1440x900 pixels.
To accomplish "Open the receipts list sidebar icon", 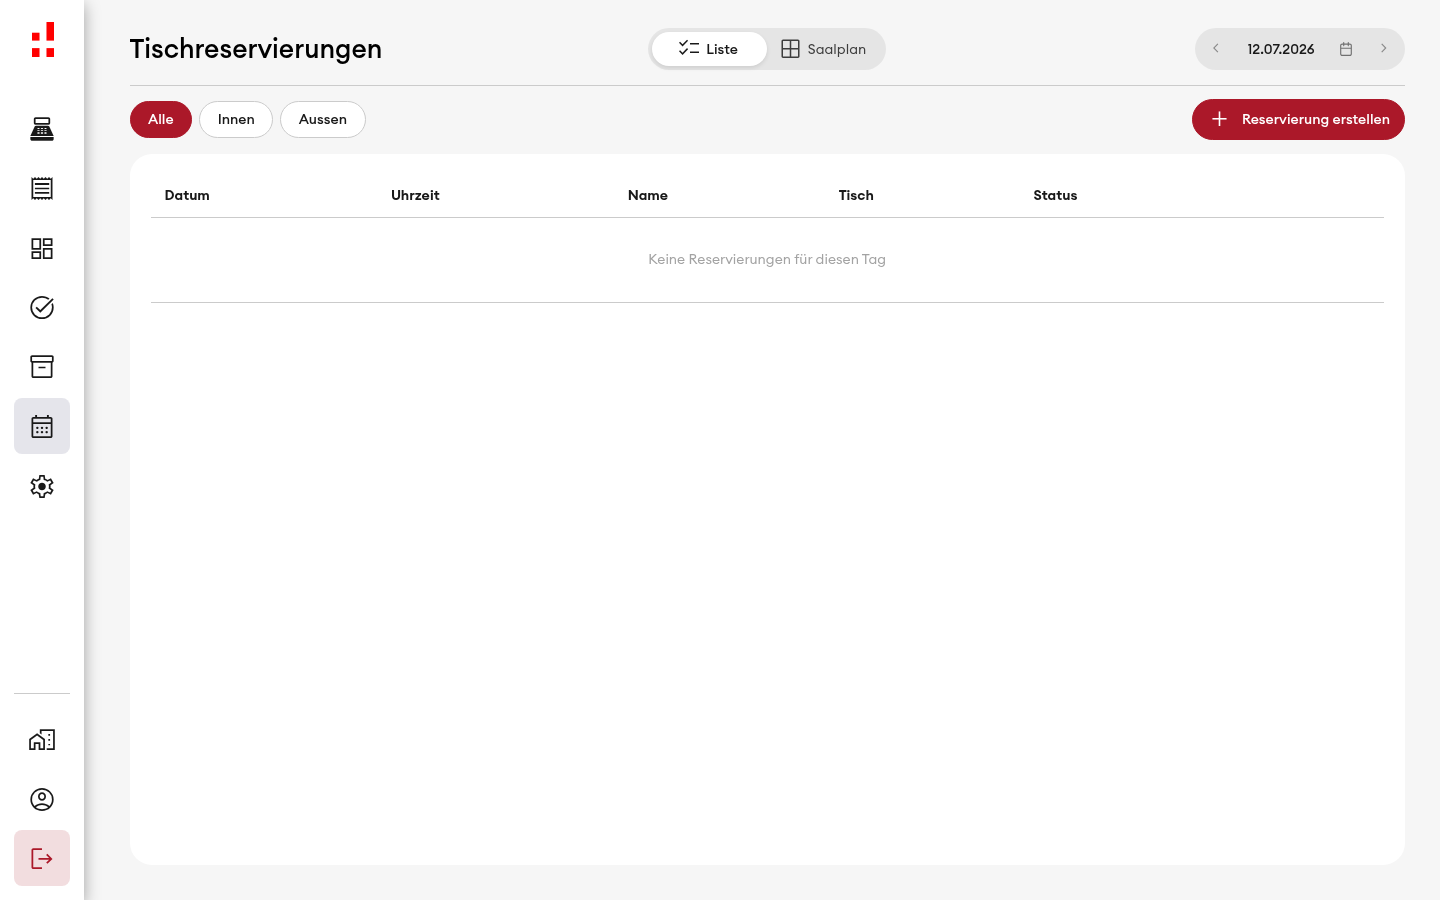I will click(42, 188).
